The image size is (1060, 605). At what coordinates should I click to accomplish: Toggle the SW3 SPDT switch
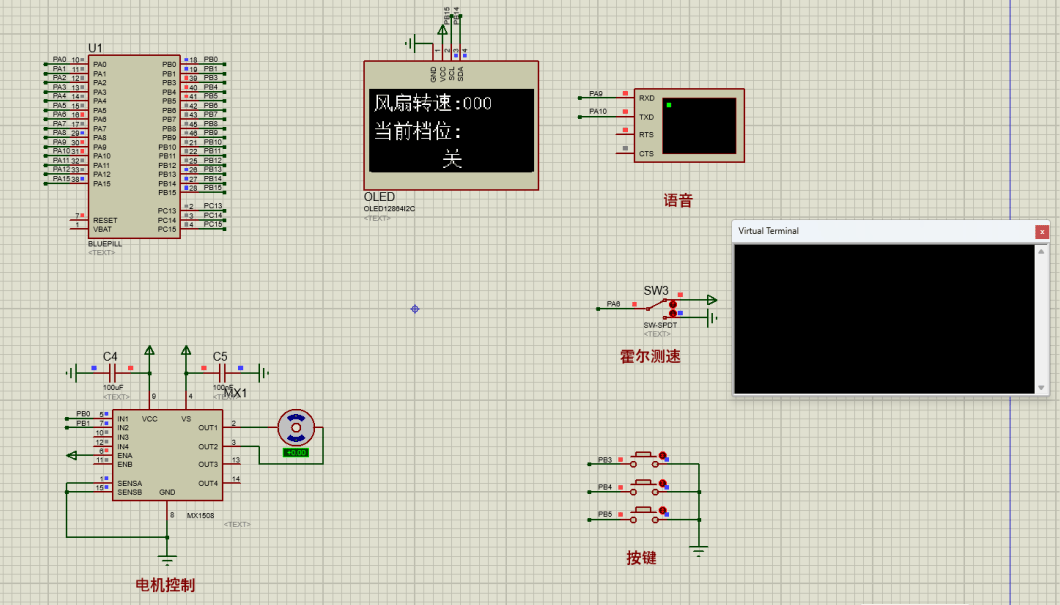coord(660,306)
